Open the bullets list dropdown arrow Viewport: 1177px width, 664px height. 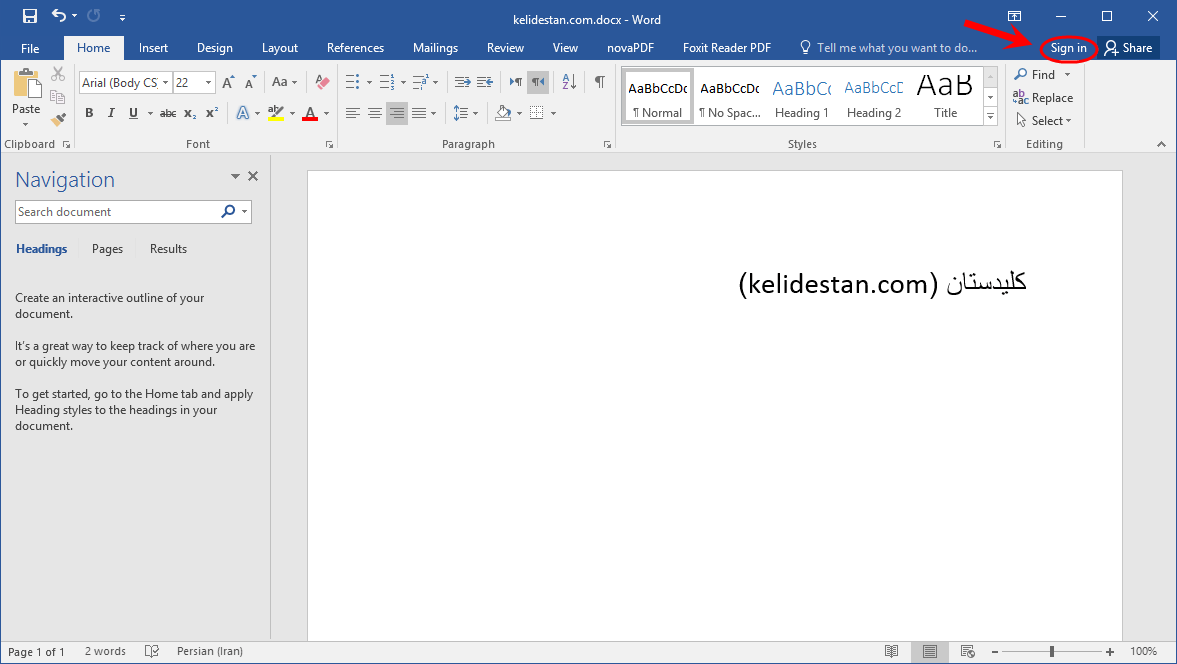tap(369, 83)
